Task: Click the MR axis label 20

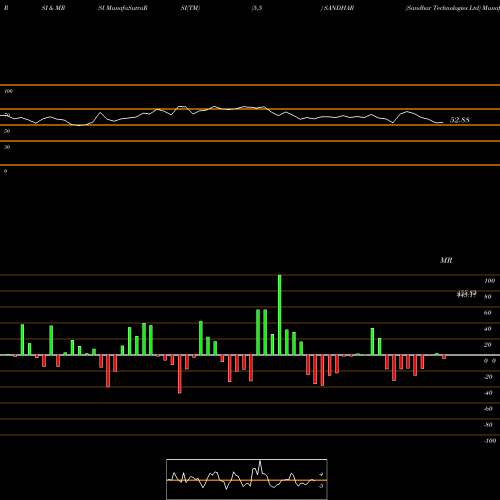Action: [x=487, y=345]
